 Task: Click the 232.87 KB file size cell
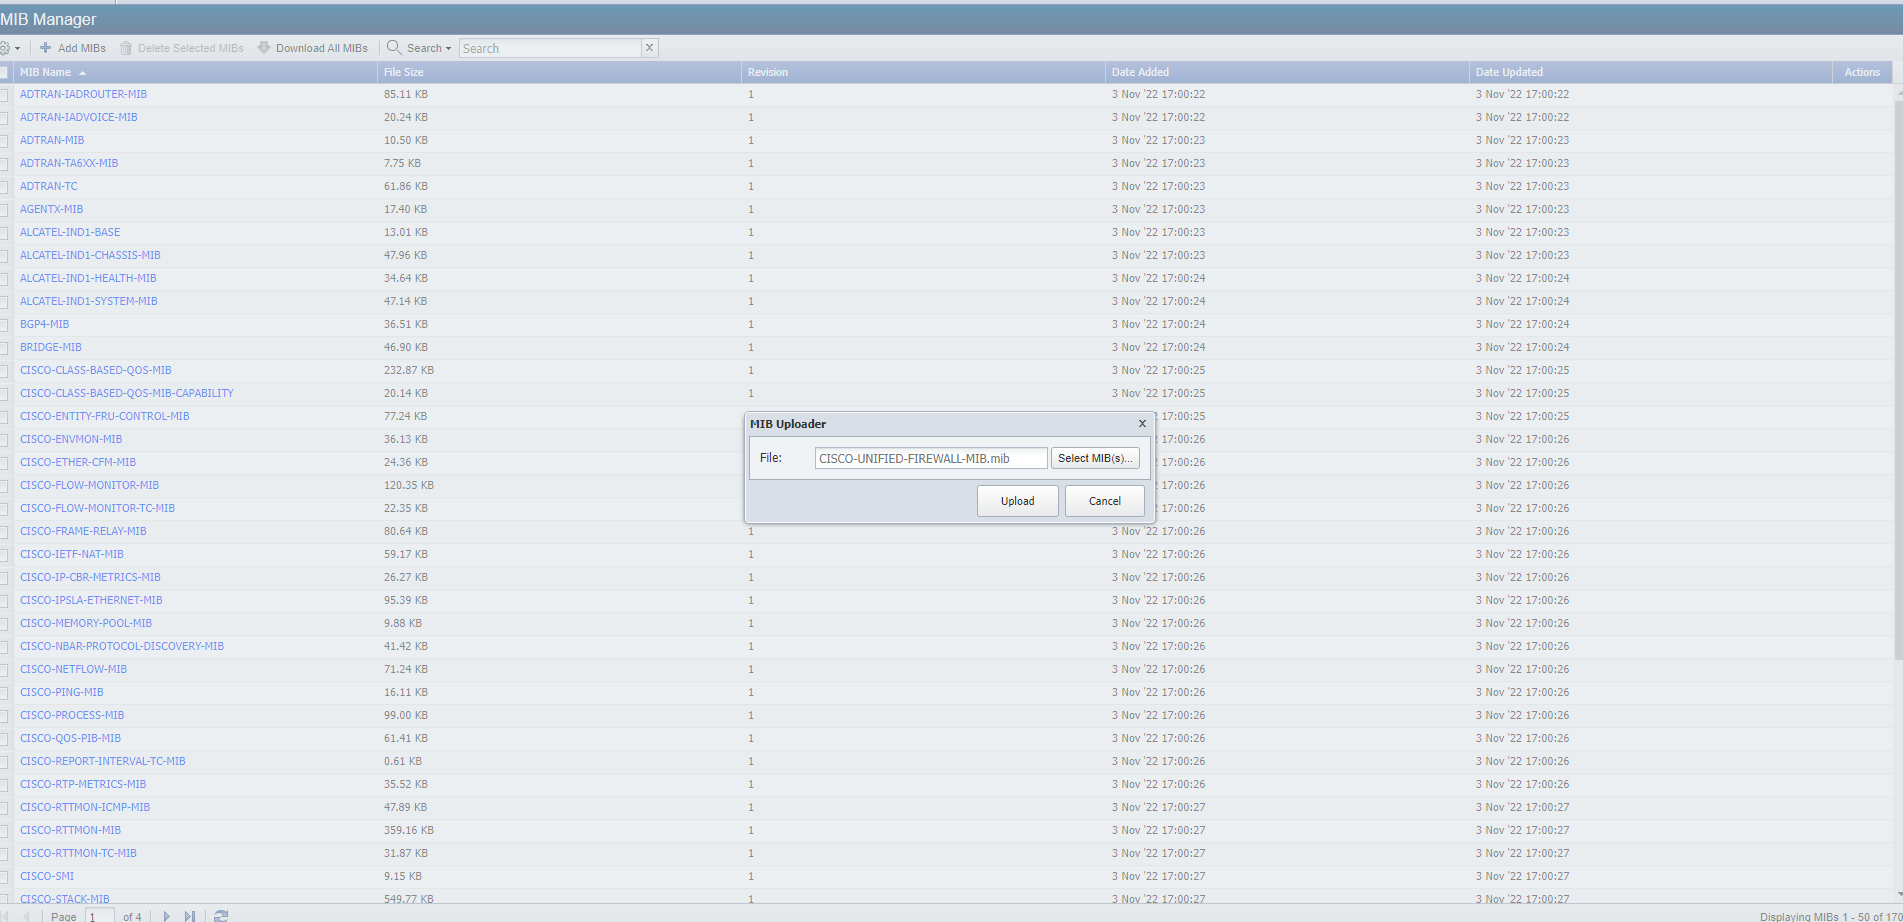pos(409,370)
